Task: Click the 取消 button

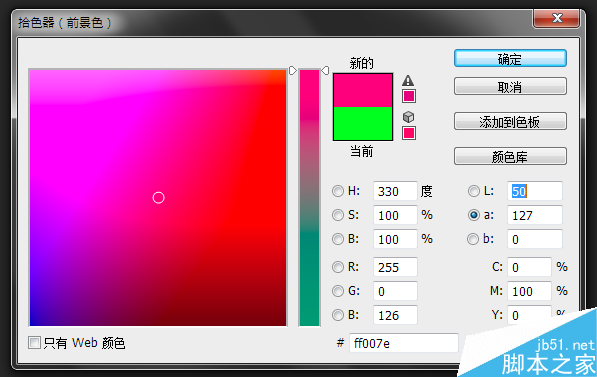Action: pyautogui.click(x=510, y=87)
